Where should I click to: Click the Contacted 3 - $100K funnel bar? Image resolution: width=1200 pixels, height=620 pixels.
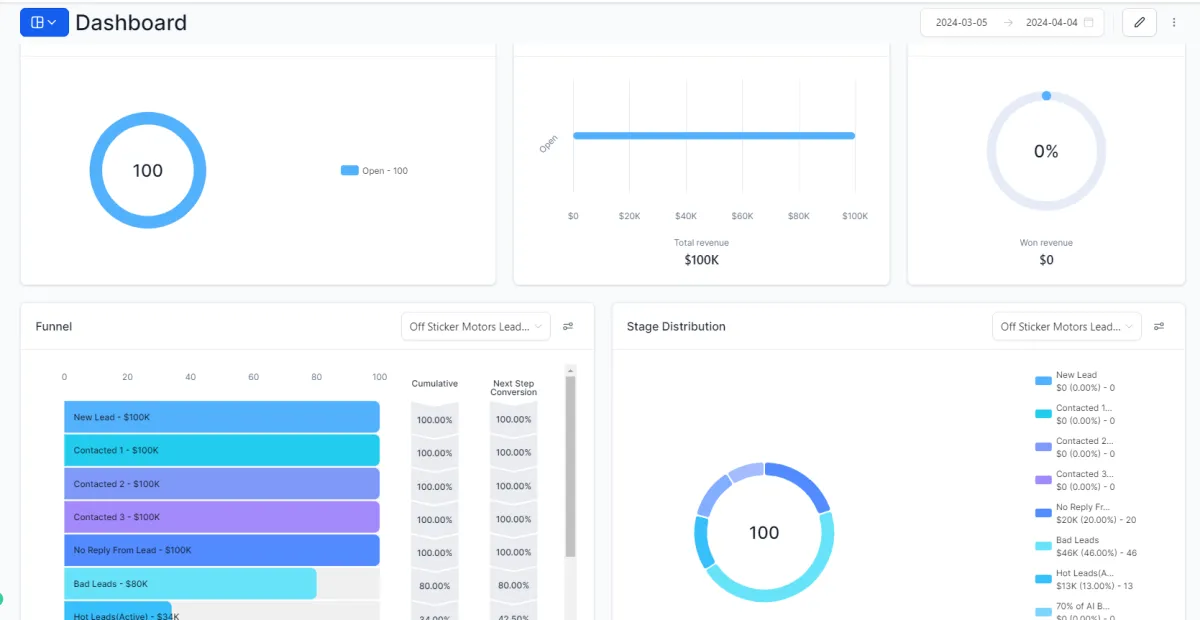pos(222,517)
